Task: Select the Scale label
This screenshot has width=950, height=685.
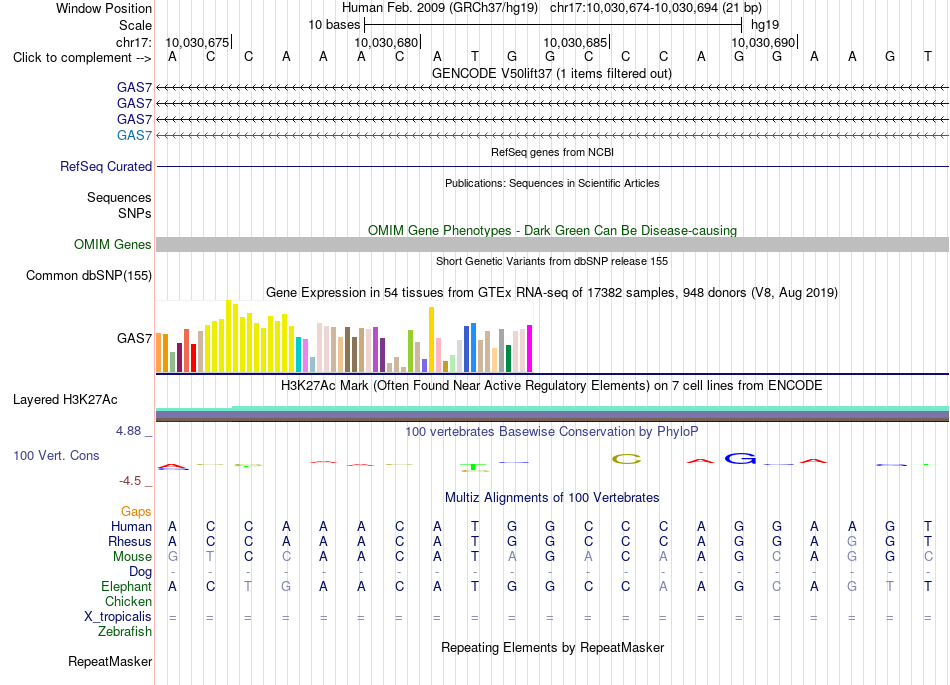Action: pyautogui.click(x=135, y=25)
